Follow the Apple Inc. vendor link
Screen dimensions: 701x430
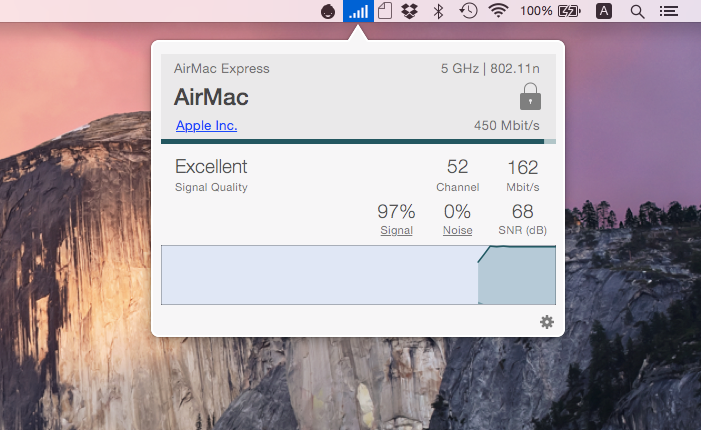click(207, 126)
